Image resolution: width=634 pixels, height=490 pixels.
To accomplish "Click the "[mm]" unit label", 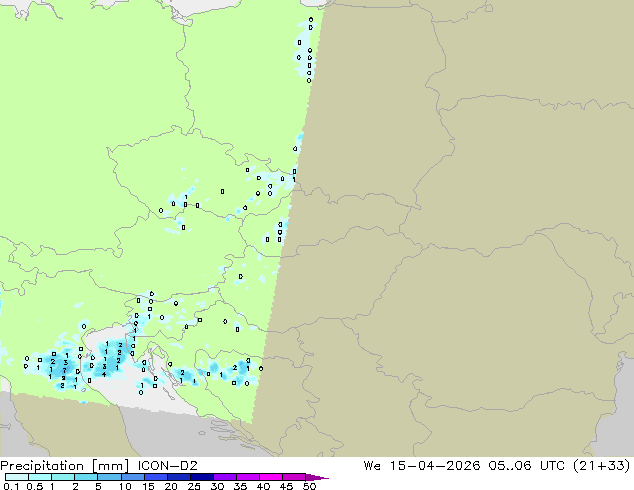I will 110,466.
